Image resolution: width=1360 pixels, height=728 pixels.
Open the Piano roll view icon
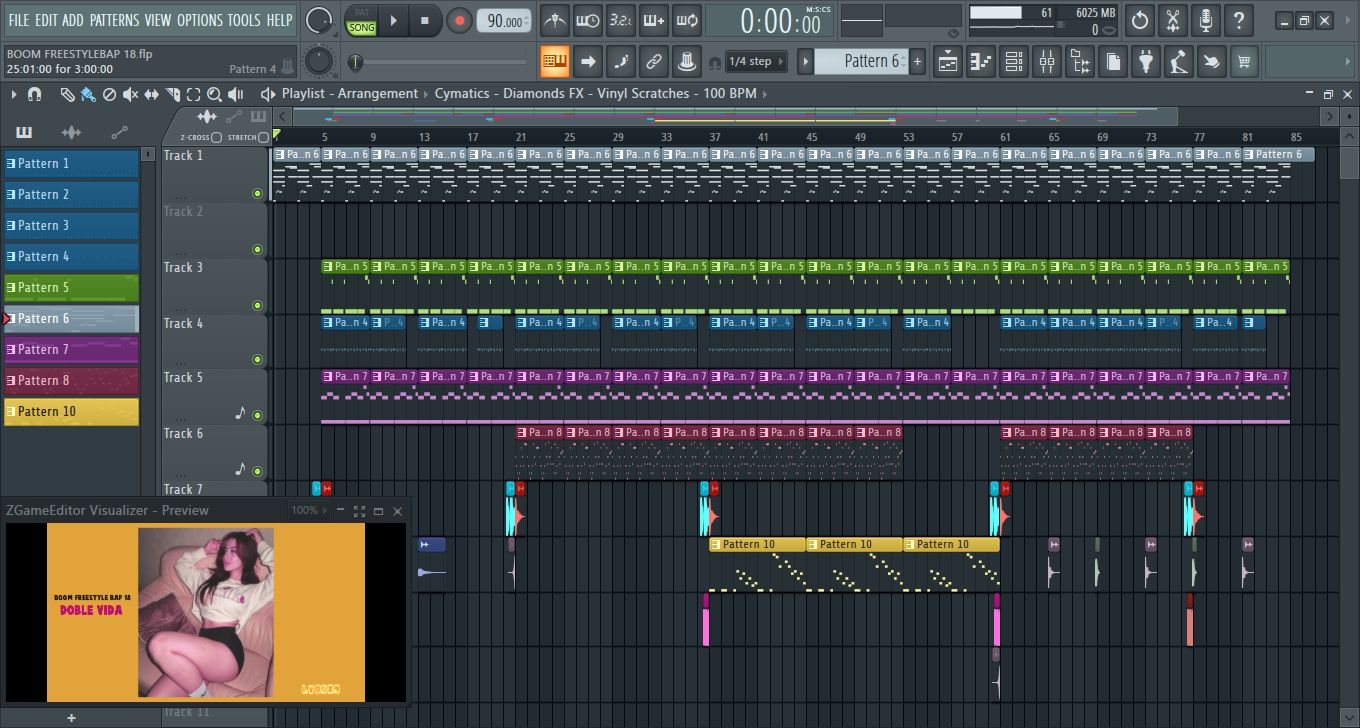tap(981, 61)
